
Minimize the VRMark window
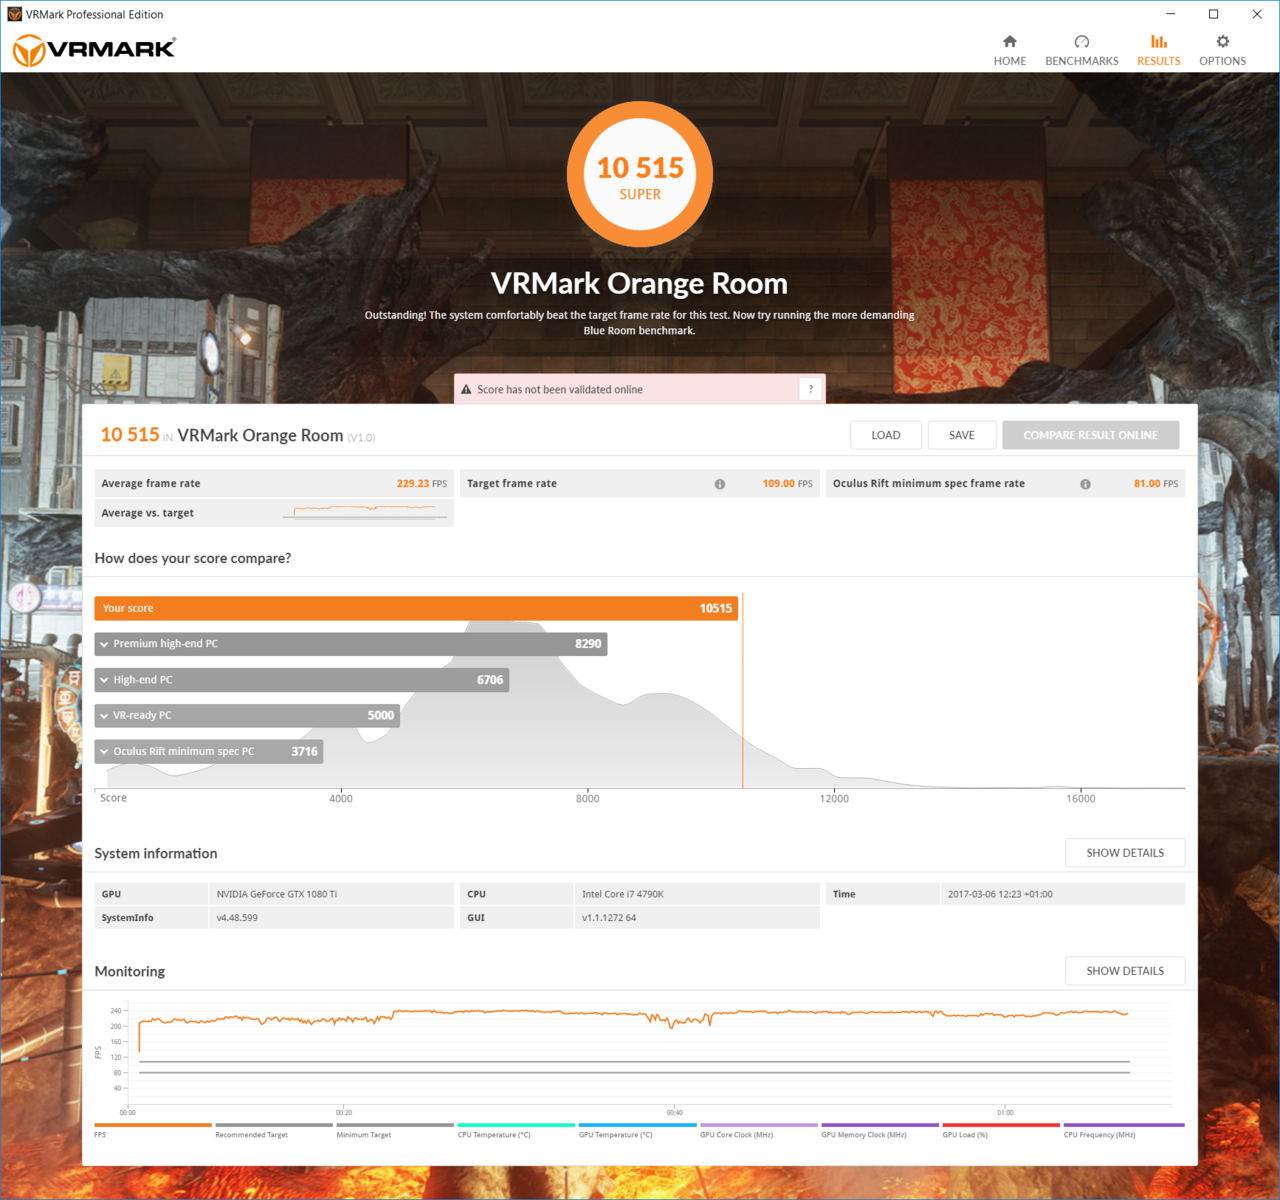coord(1171,14)
